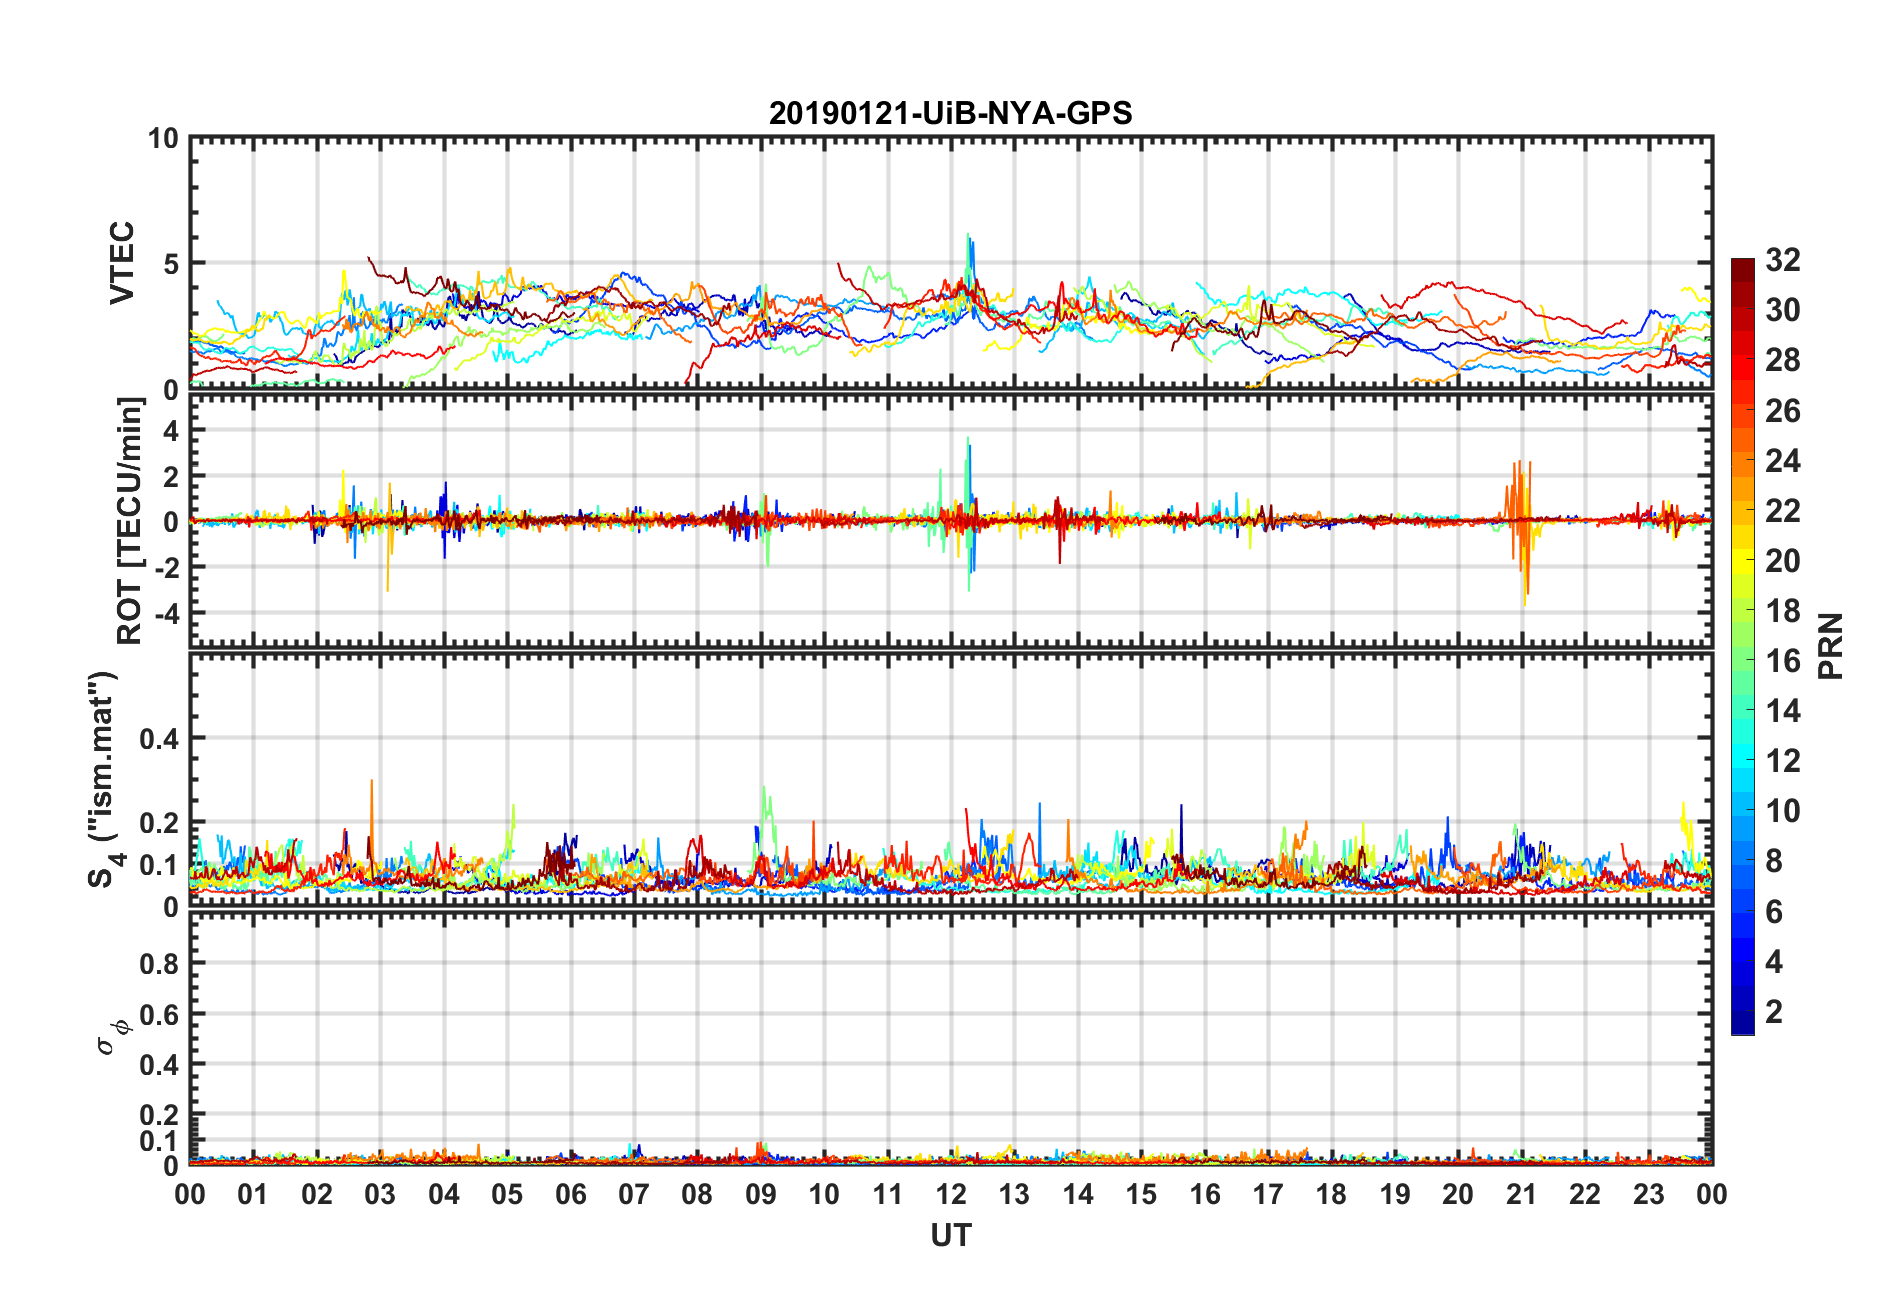Screen dimensions: 1902x1292
Task: Select hour 06 on the UT axis
Action: [x=571, y=1194]
